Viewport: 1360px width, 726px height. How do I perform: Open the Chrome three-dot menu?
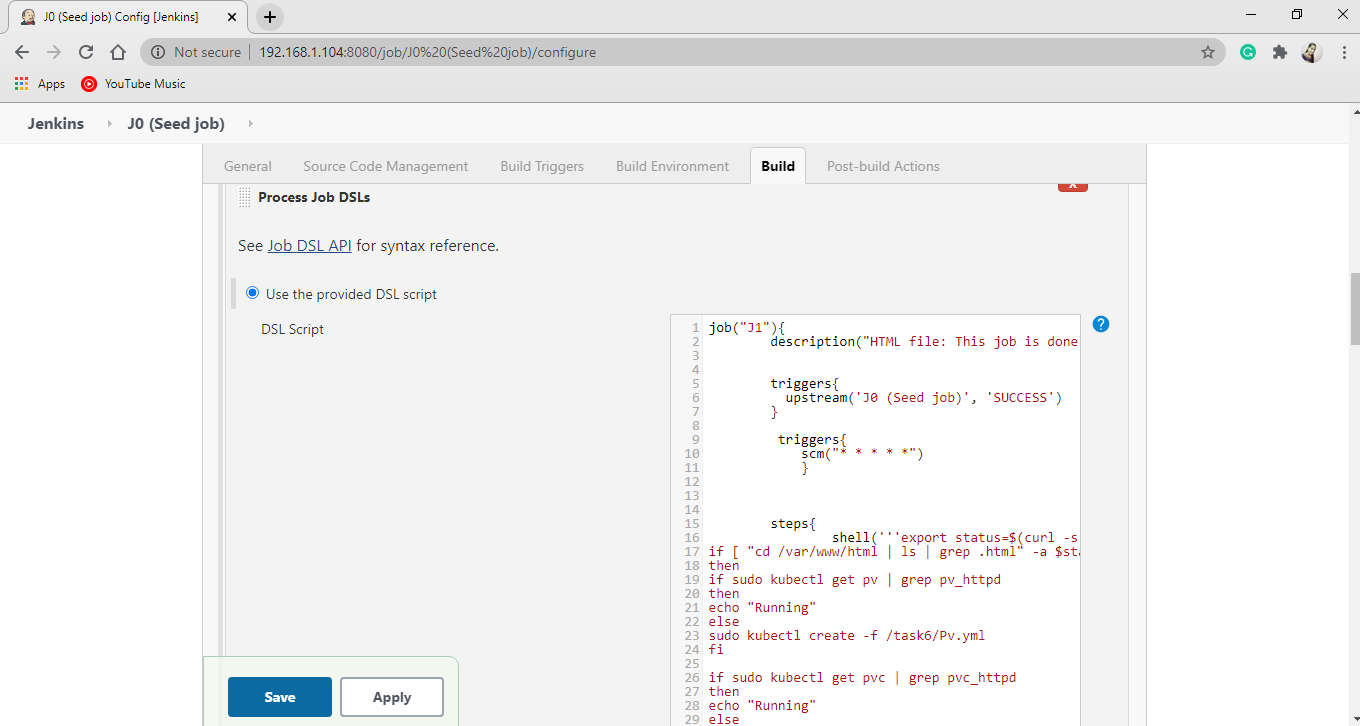pos(1343,52)
